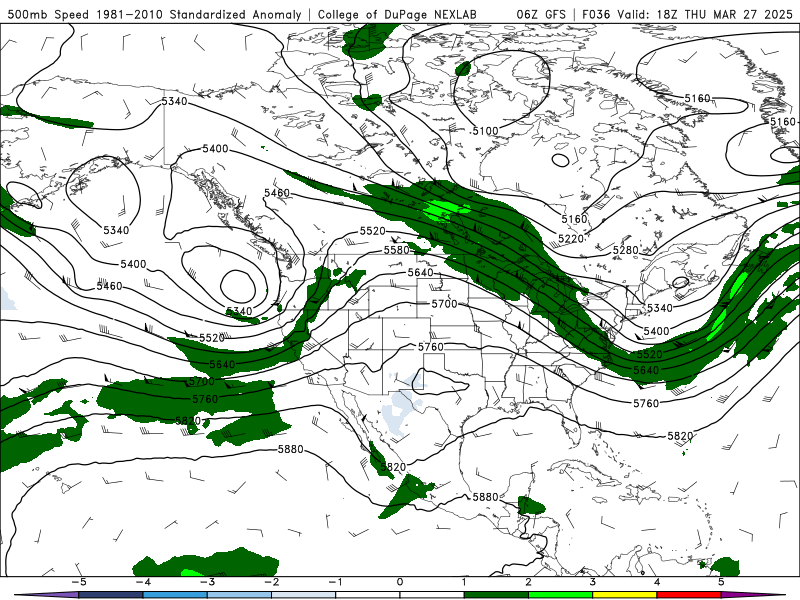Click the colorbar tick label '-2'
This screenshot has height=600, width=800.
click(x=271, y=582)
